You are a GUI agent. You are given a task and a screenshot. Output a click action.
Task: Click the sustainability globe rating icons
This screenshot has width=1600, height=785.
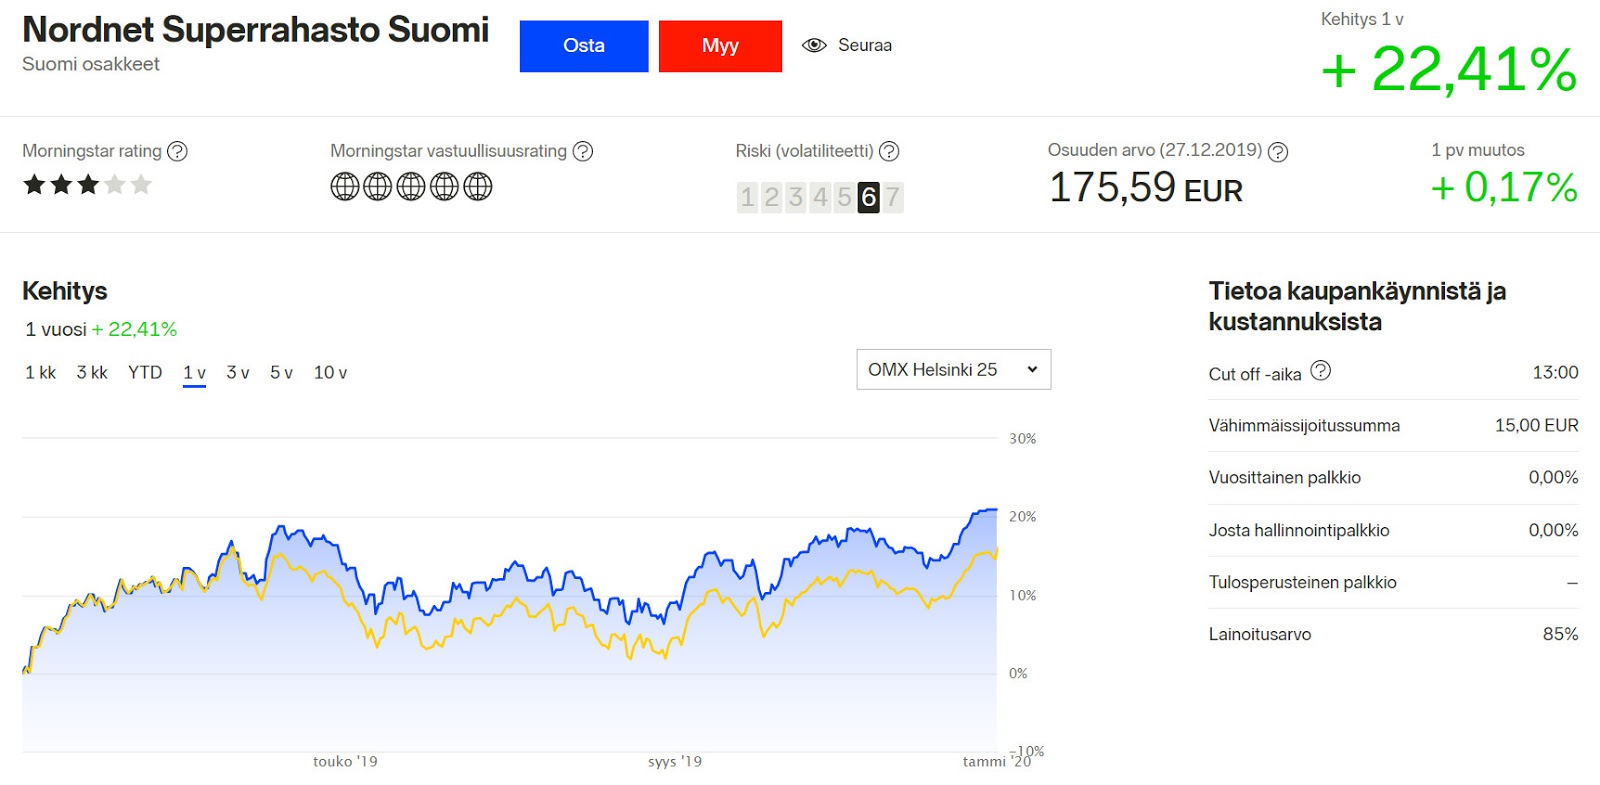point(411,186)
